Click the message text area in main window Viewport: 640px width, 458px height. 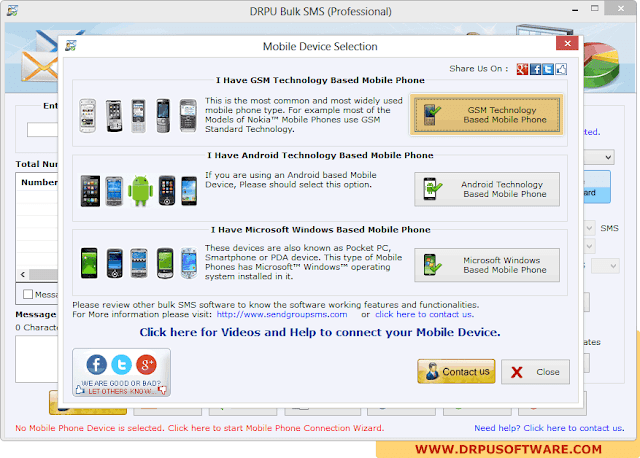coord(37,359)
